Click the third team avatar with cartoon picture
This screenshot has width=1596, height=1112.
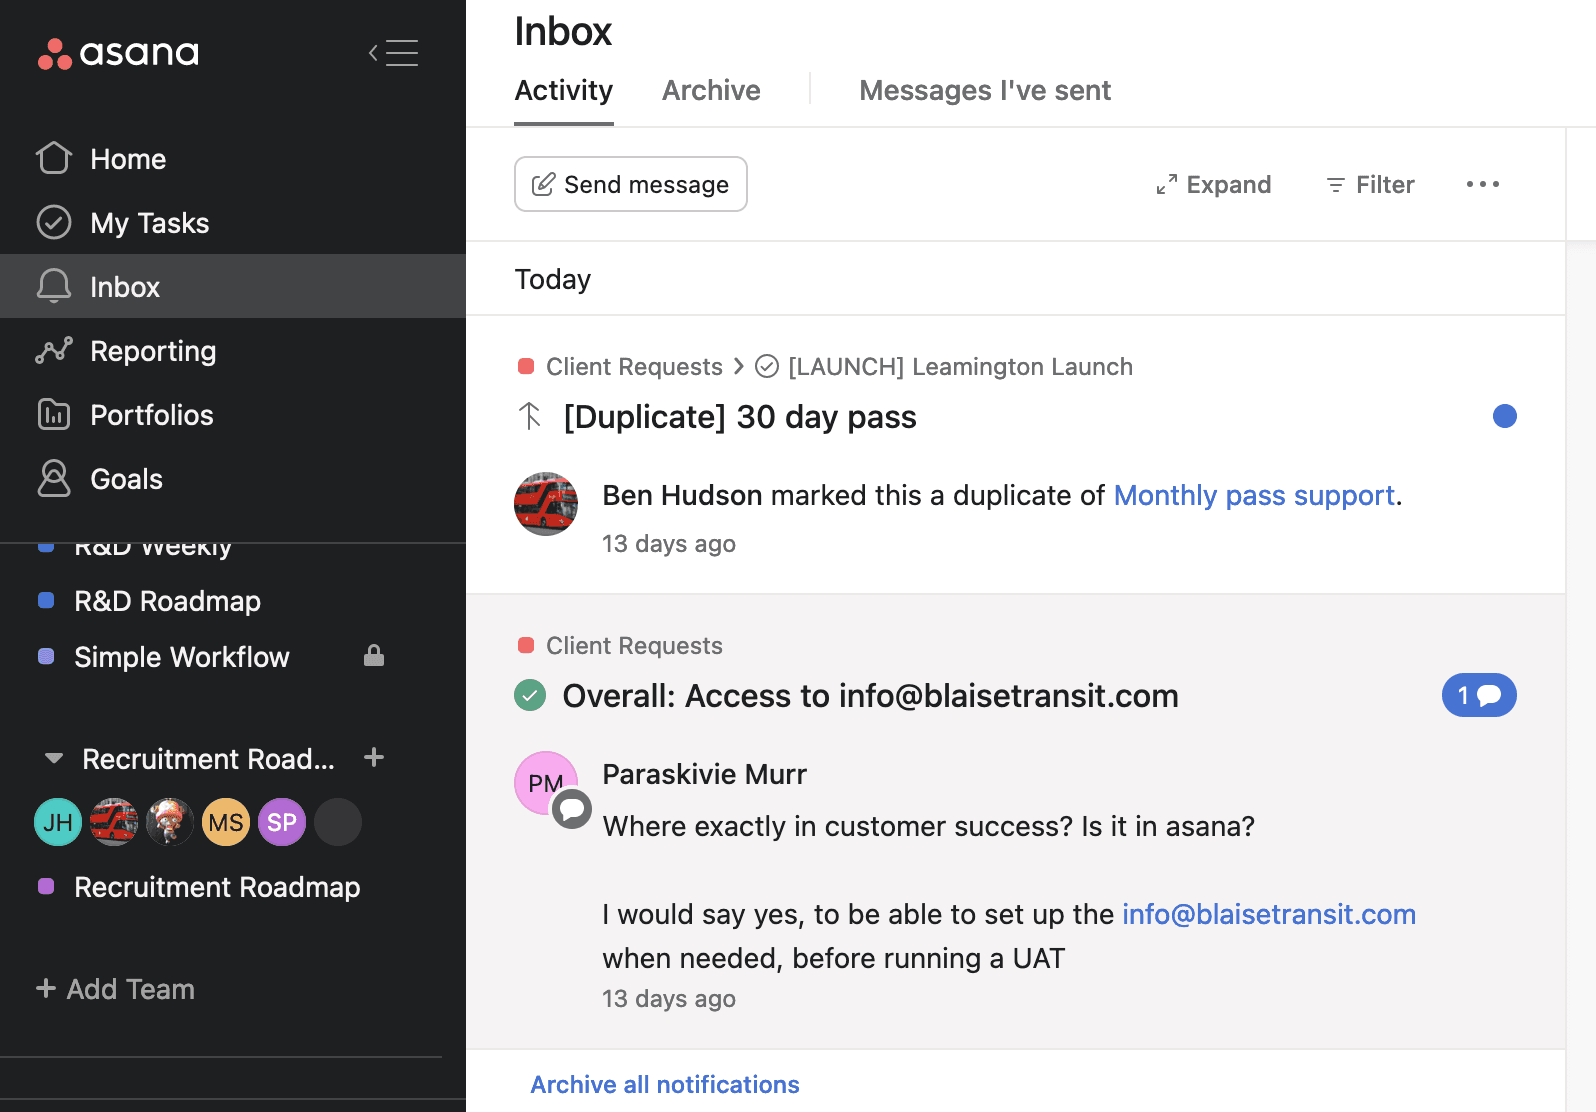[x=170, y=822]
